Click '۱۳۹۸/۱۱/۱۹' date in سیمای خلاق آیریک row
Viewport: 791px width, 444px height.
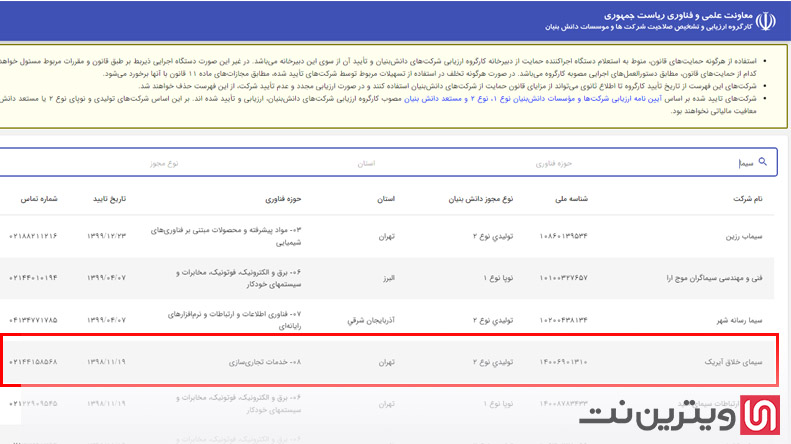(x=106, y=362)
